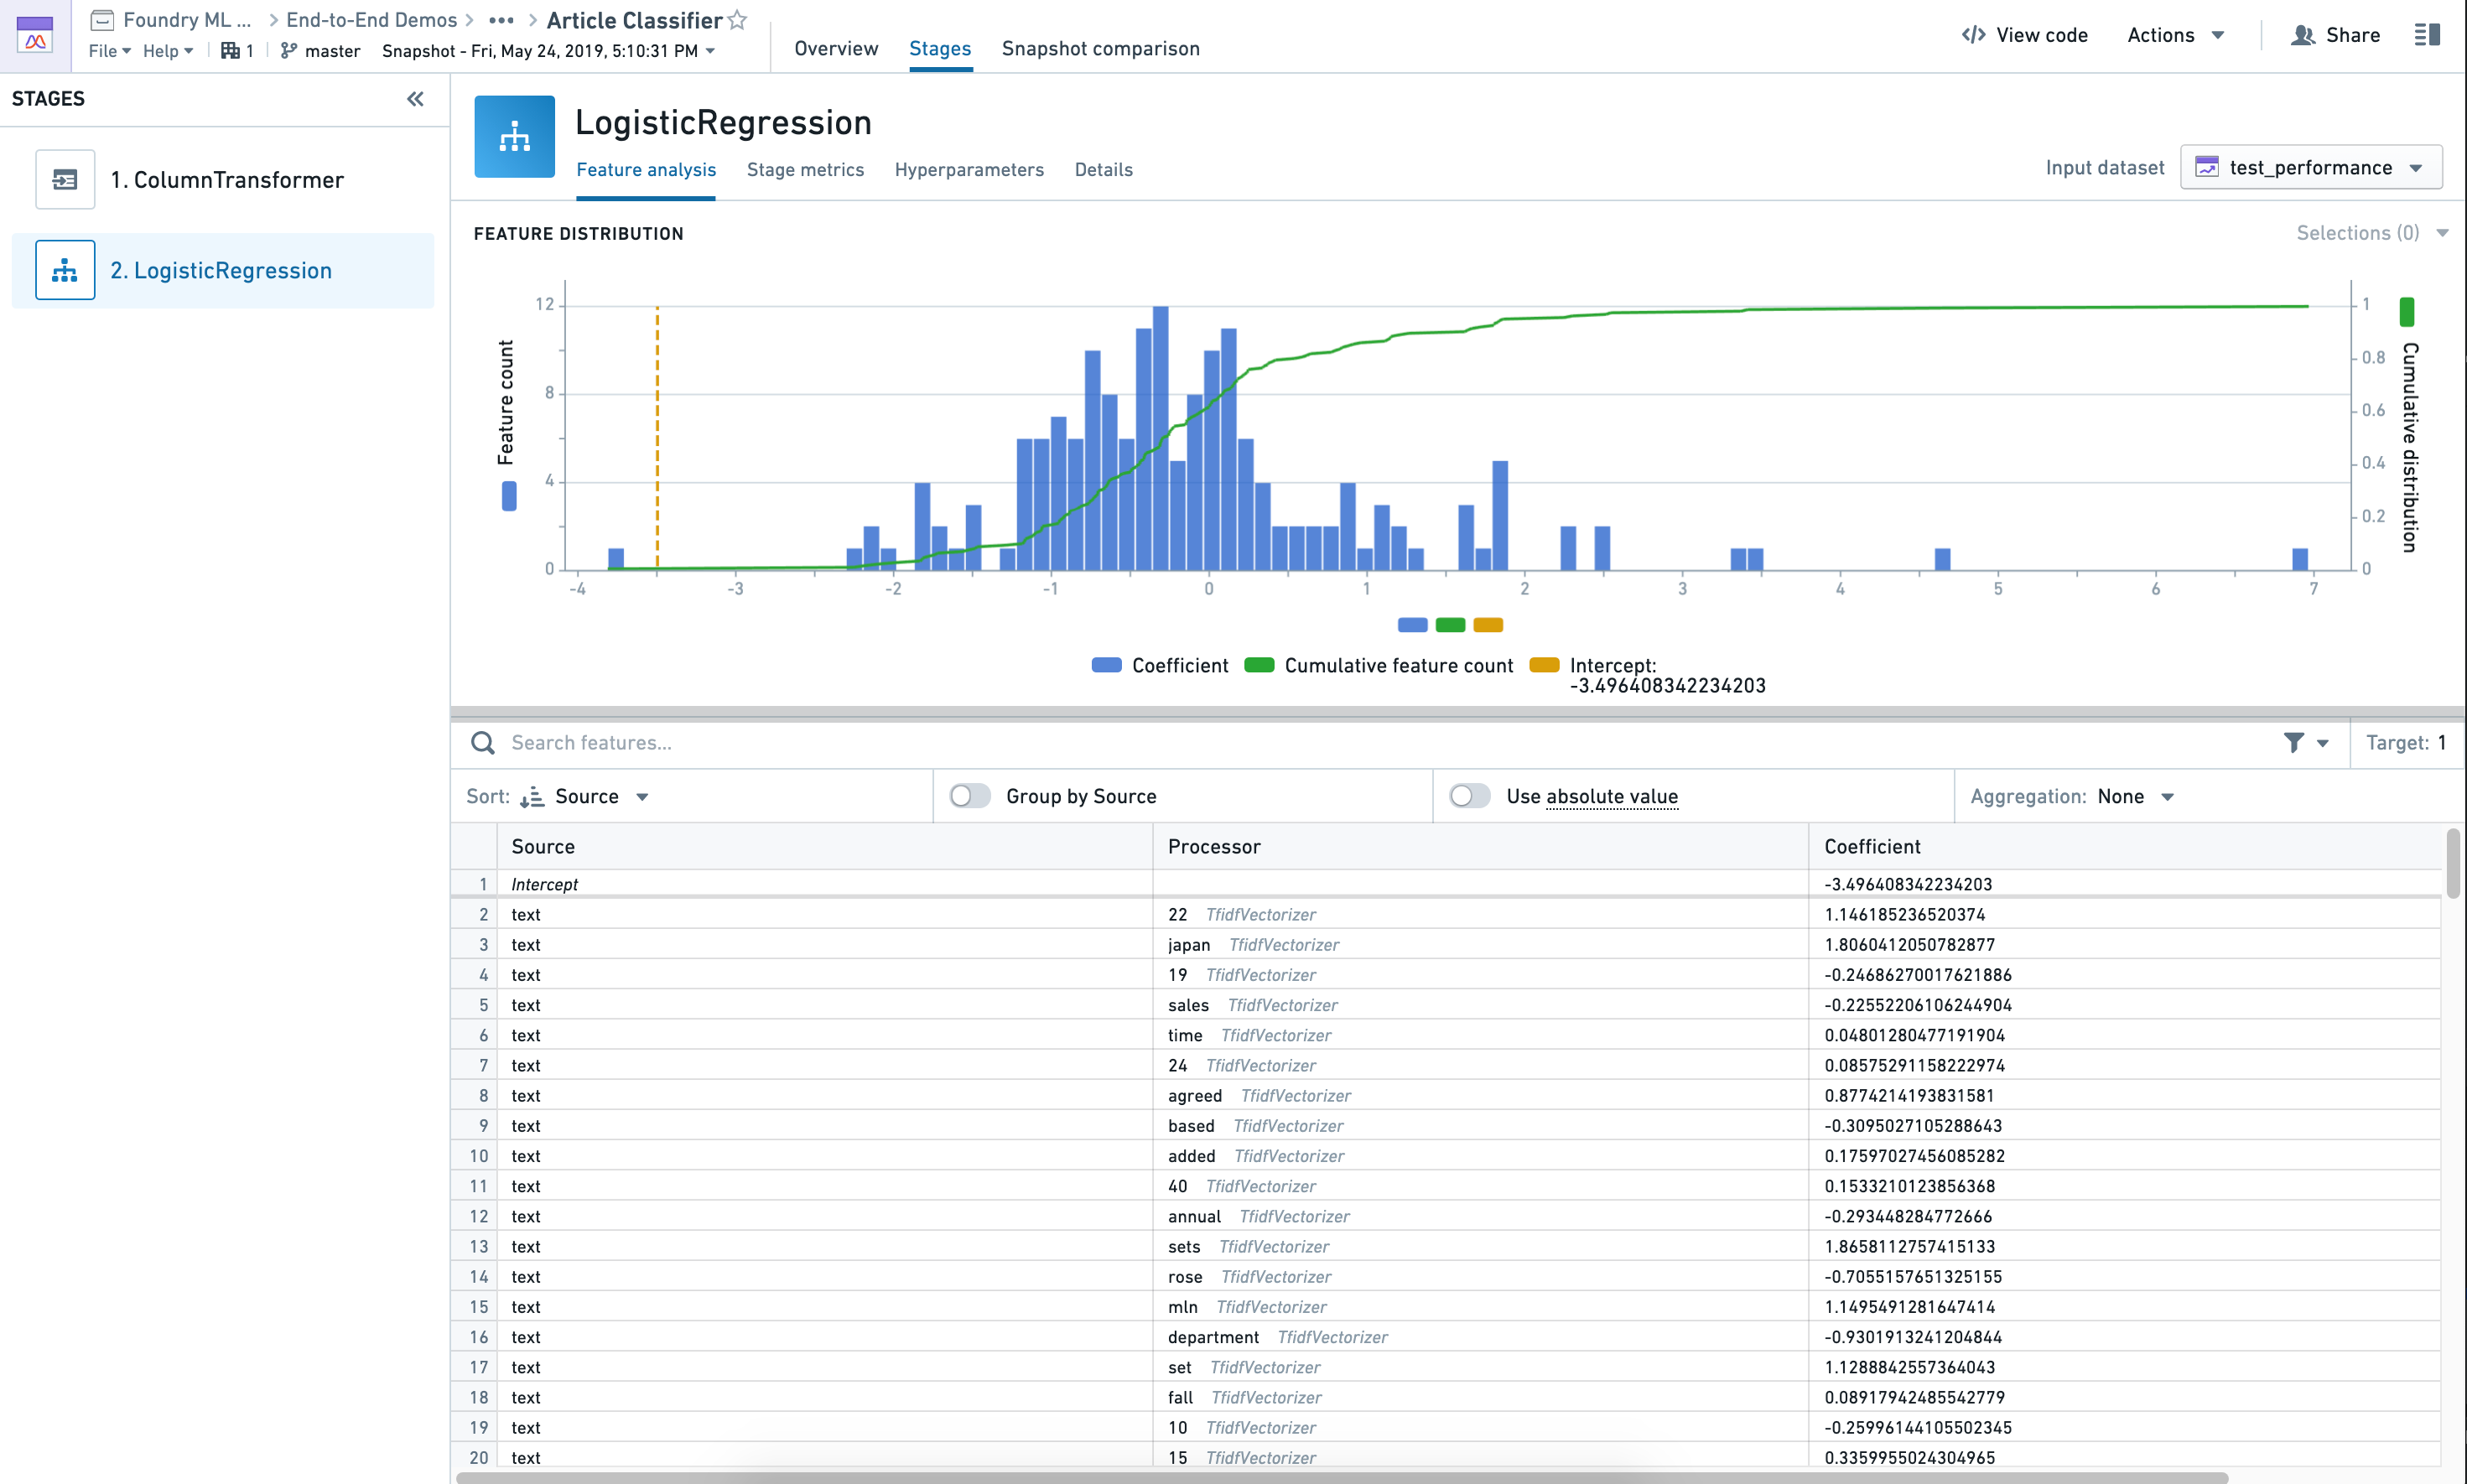The height and width of the screenshot is (1484, 2467).
Task: Click the test_performance dataset icon
Action: click(x=2206, y=167)
